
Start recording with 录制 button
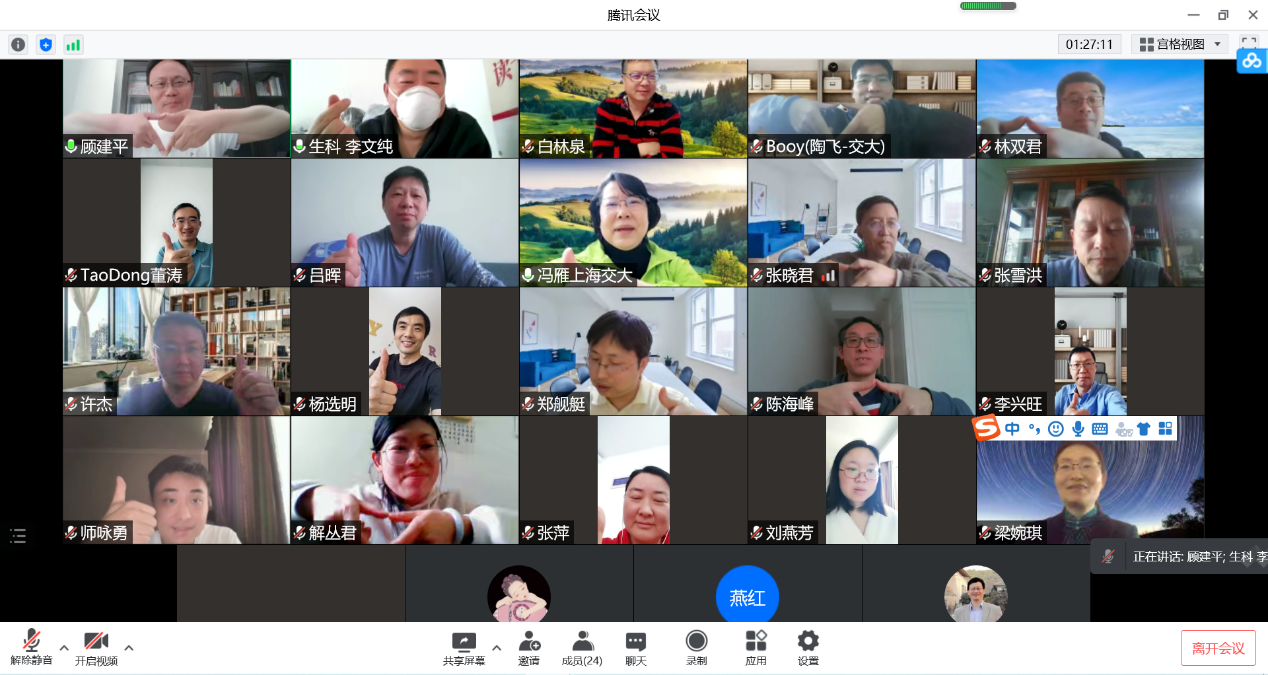(696, 642)
